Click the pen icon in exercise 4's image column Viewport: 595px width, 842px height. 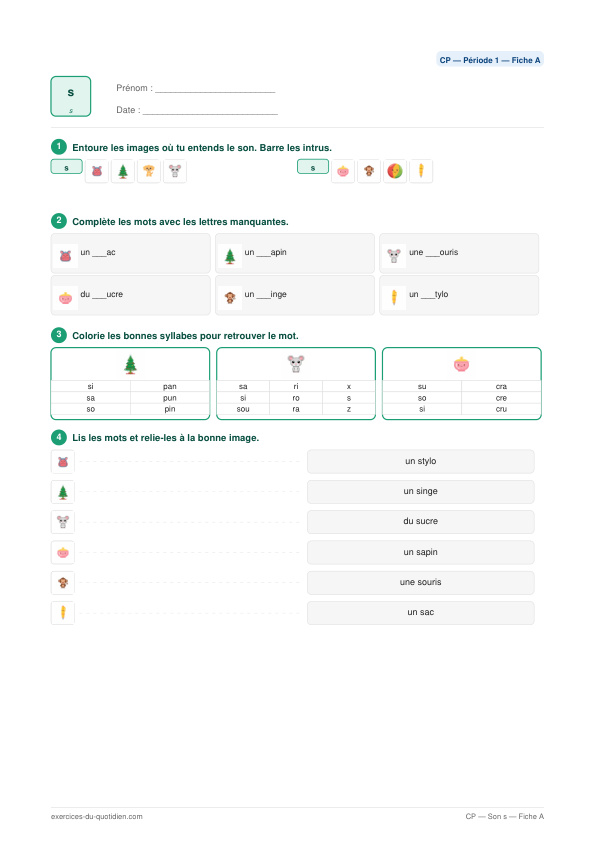[x=63, y=612]
